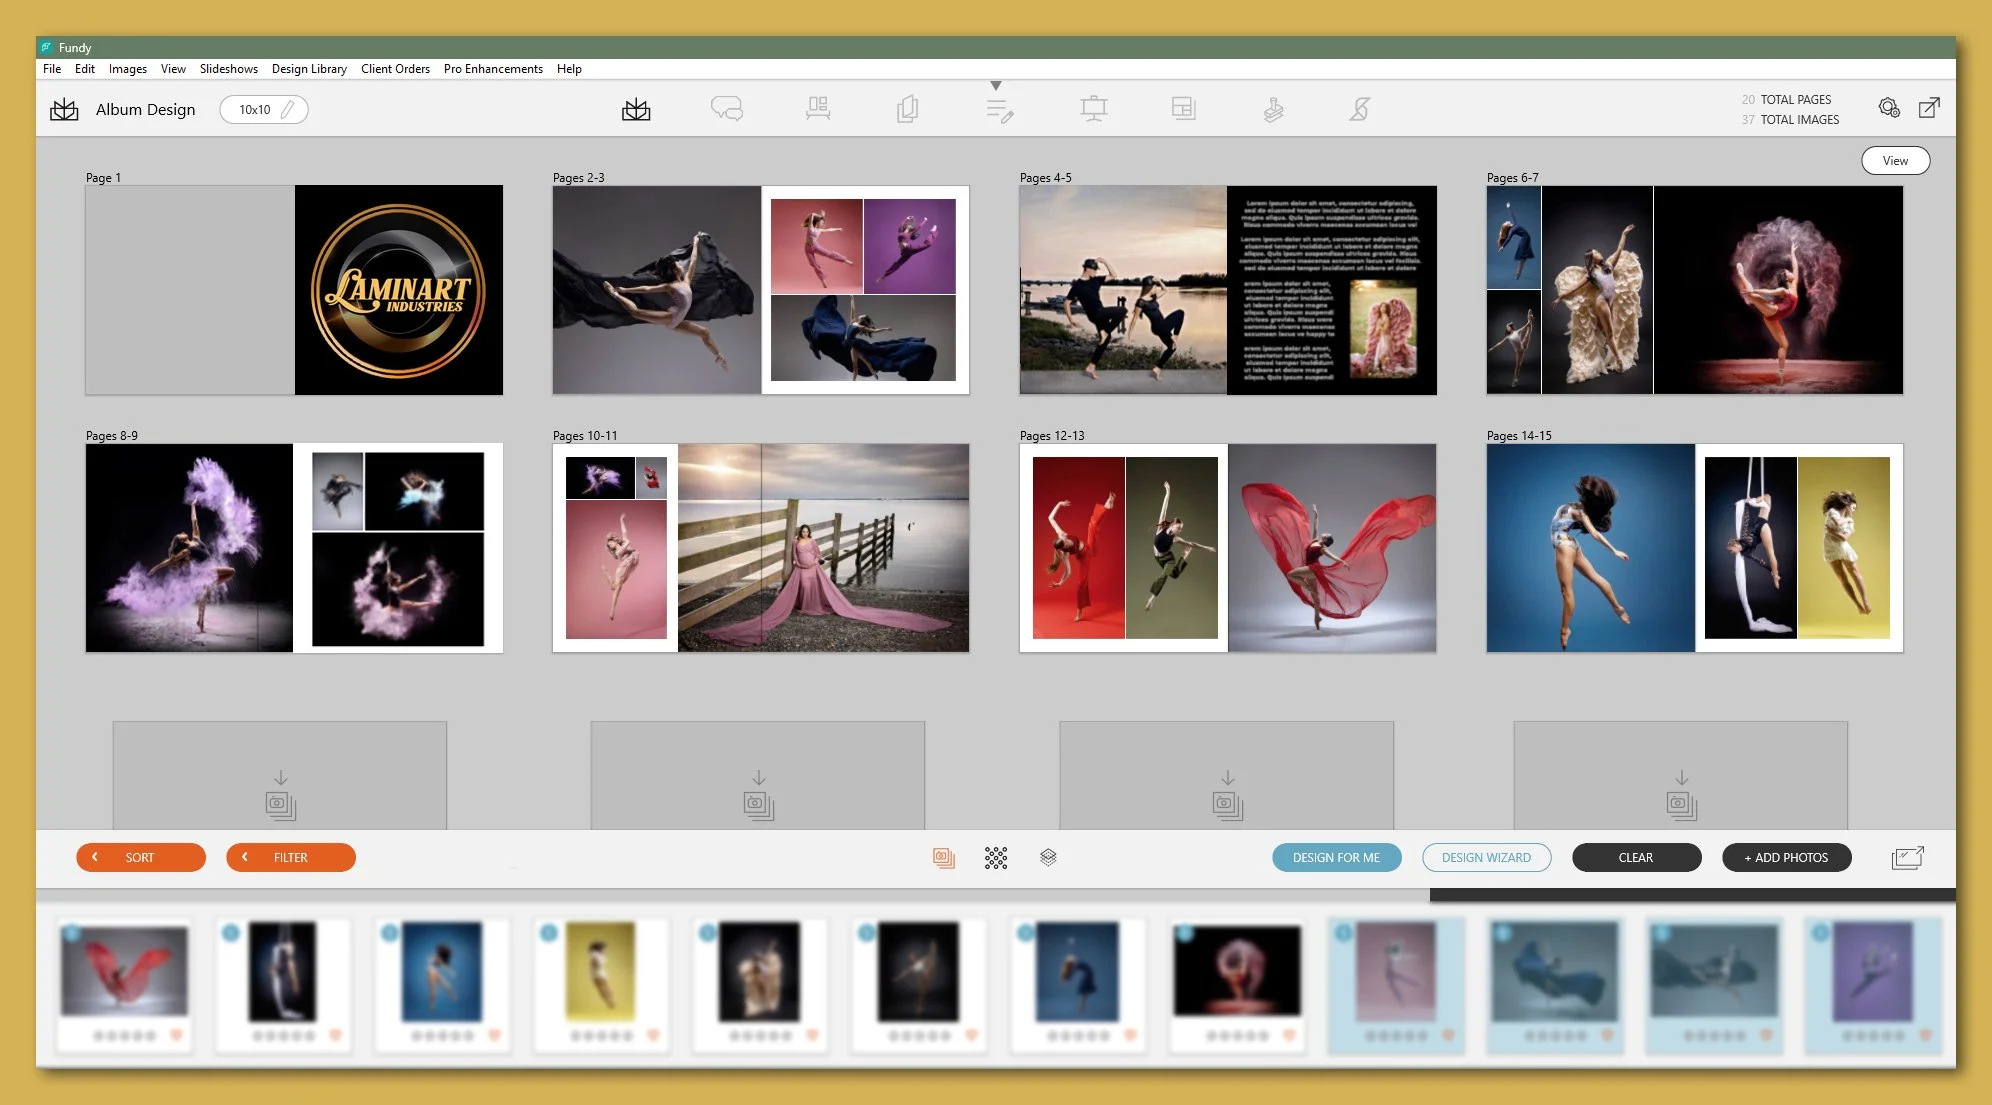This screenshot has height=1105, width=1992.
Task: Click the DESIGN FOR ME button
Action: pos(1336,857)
